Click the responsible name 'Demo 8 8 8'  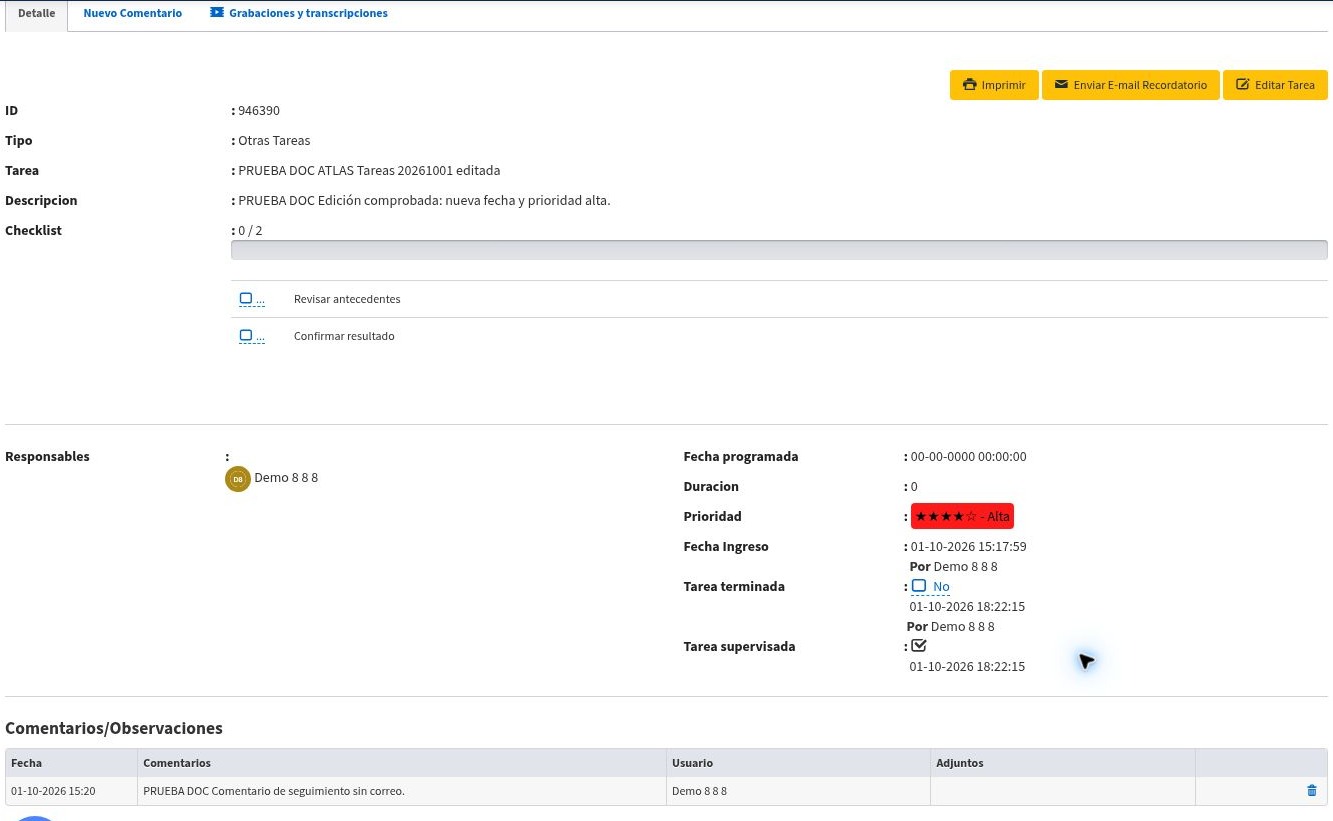click(286, 478)
